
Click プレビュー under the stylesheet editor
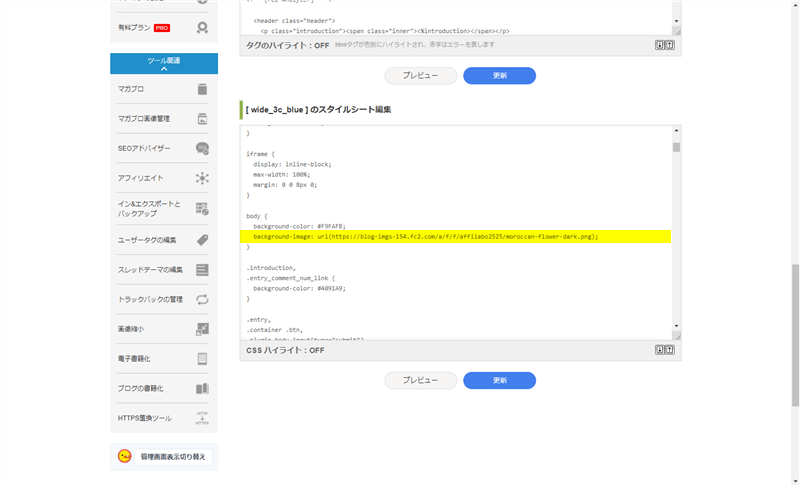[420, 380]
